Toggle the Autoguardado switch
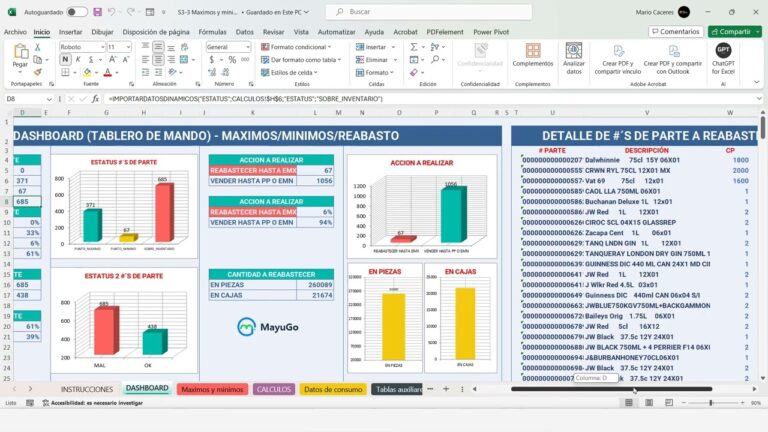This screenshot has width=768, height=432. coord(77,12)
